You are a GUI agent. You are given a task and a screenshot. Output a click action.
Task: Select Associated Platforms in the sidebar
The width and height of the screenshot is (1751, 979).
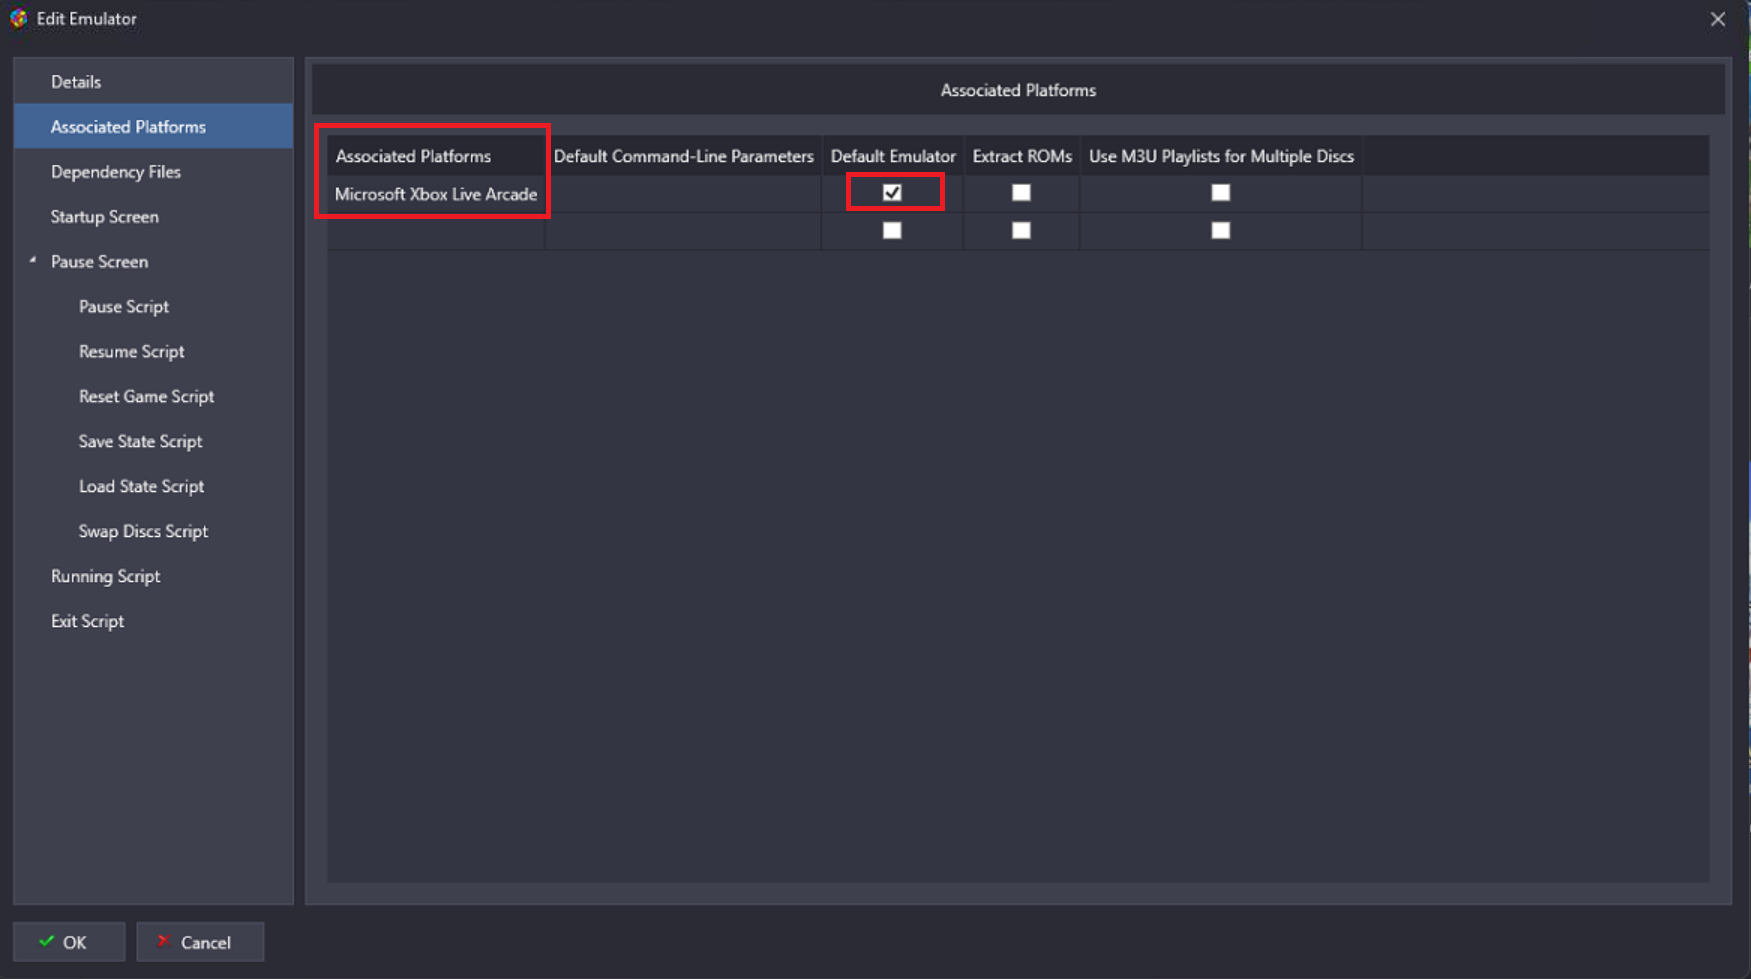(x=153, y=126)
